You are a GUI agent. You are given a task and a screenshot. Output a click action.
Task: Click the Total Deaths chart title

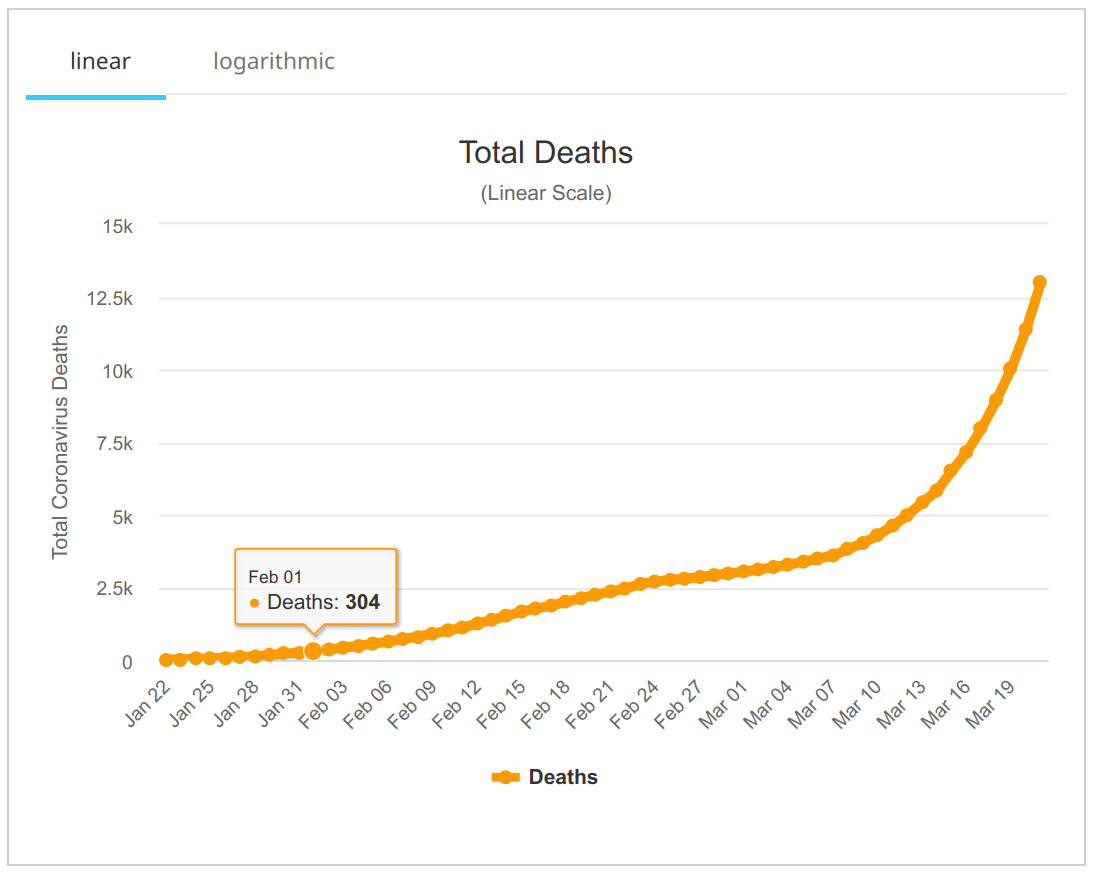click(x=545, y=152)
